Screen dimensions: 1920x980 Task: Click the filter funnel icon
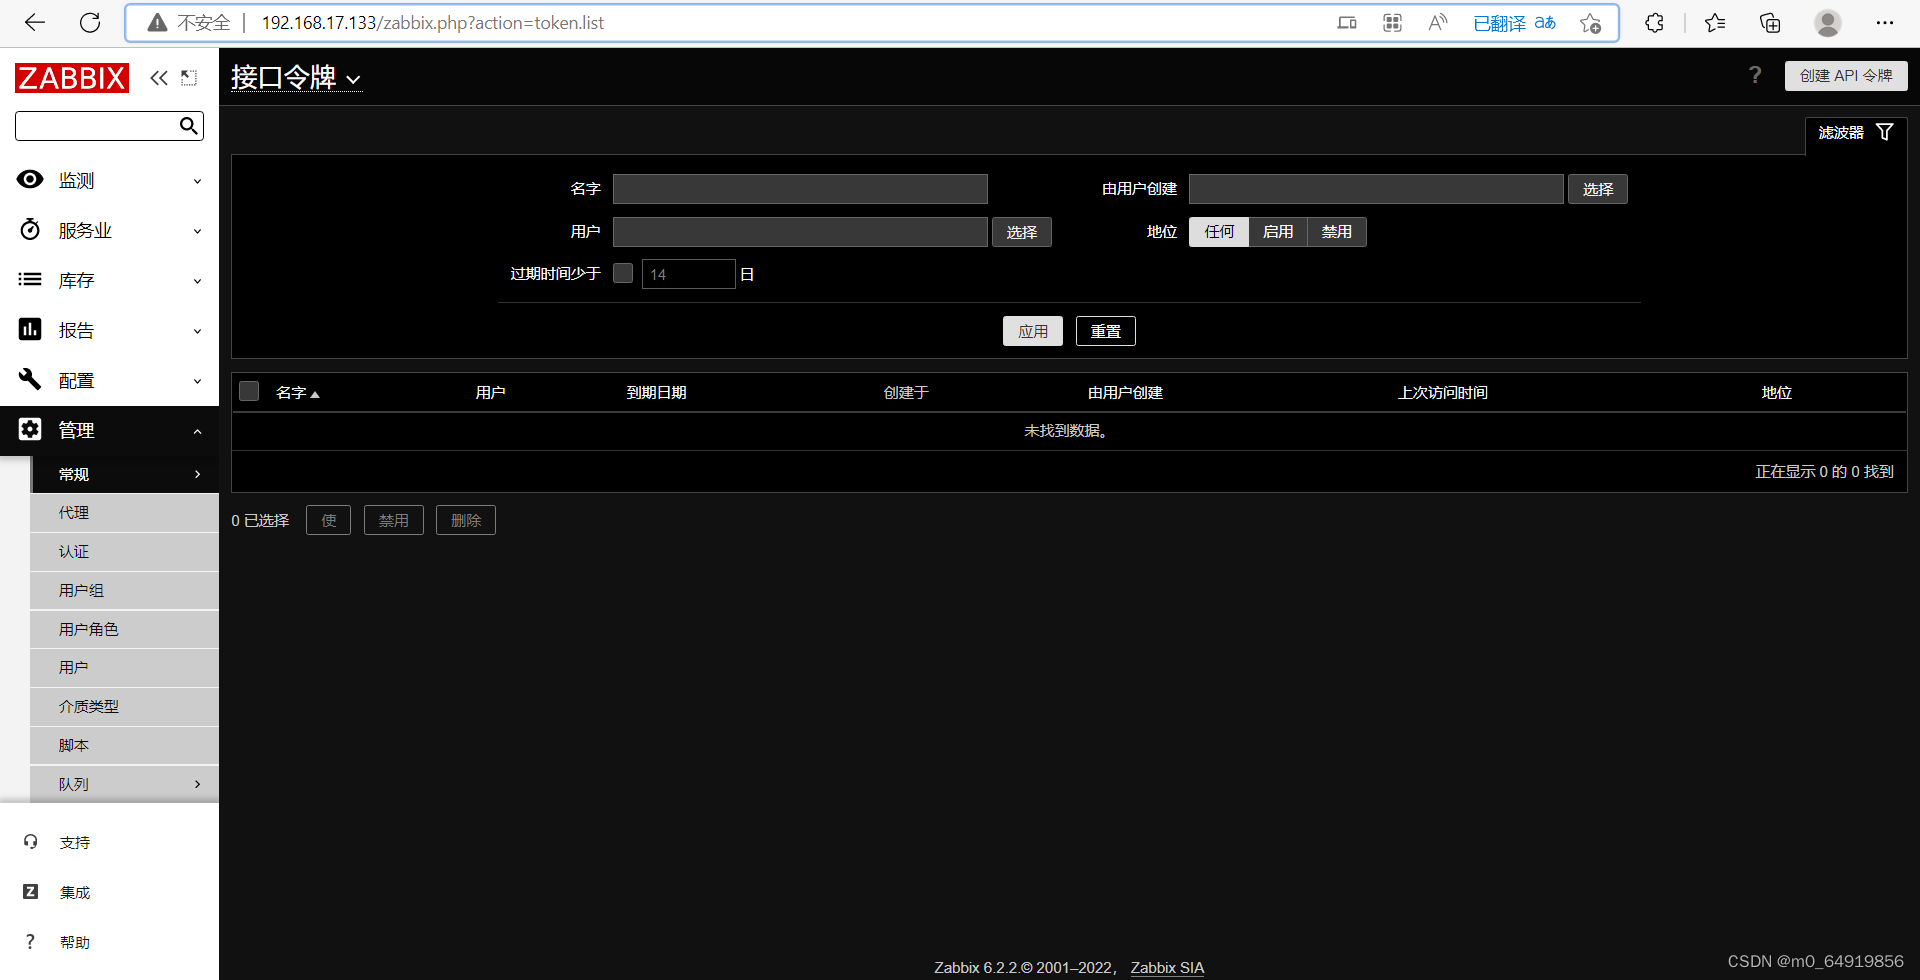pyautogui.click(x=1885, y=132)
